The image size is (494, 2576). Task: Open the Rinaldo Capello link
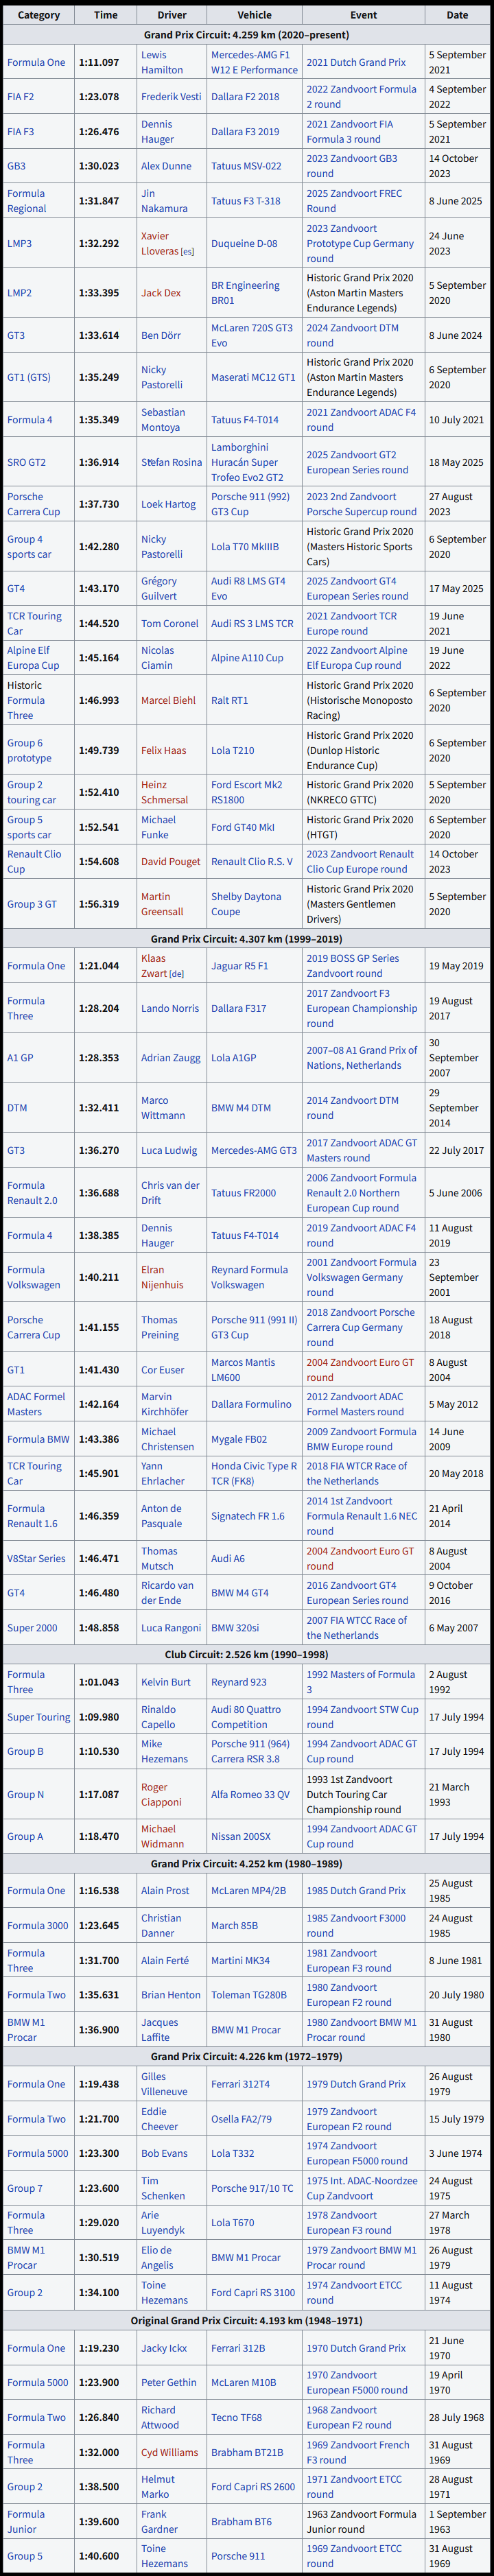[159, 1717]
